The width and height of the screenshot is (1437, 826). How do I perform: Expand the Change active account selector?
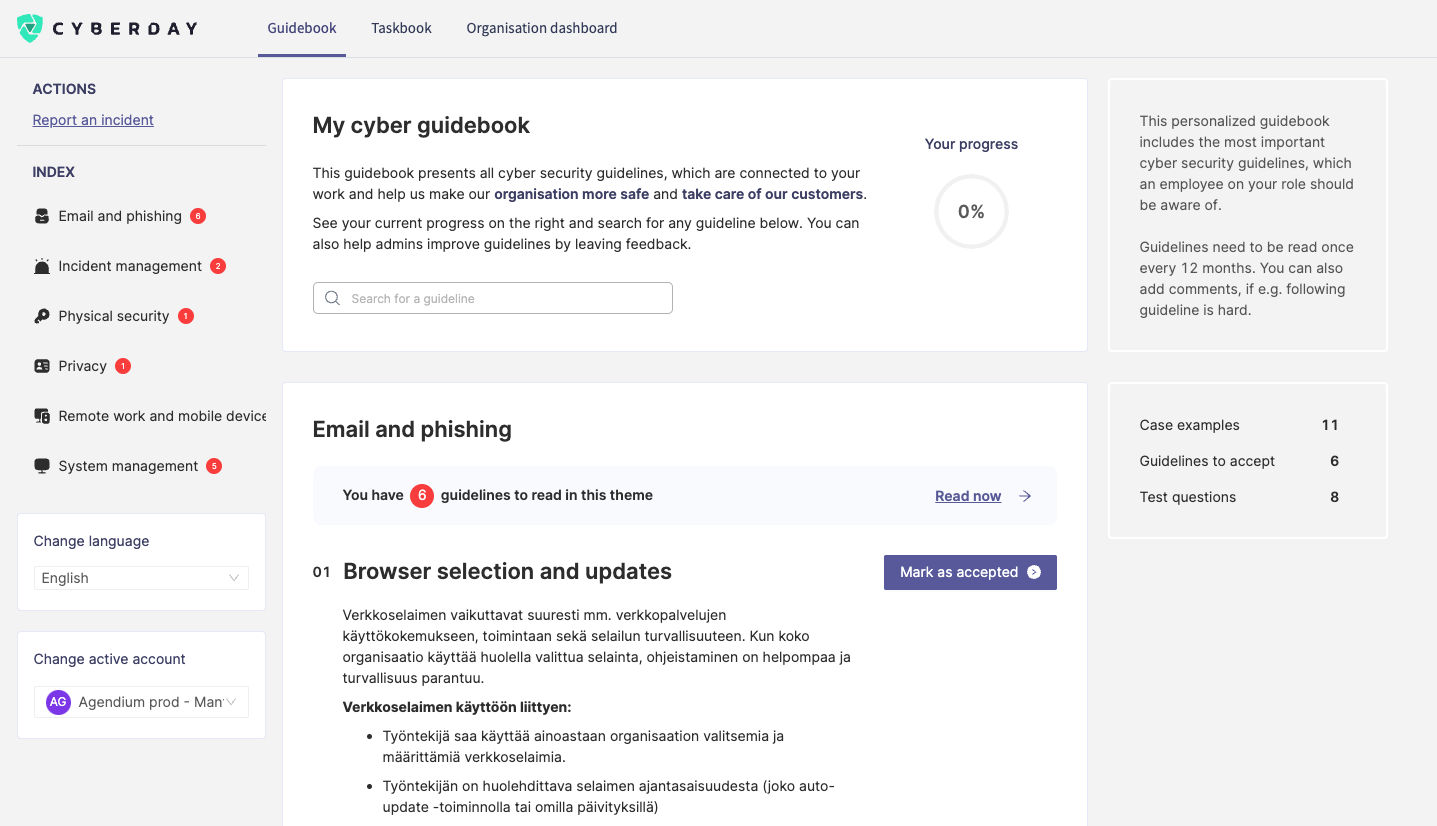tap(141, 702)
